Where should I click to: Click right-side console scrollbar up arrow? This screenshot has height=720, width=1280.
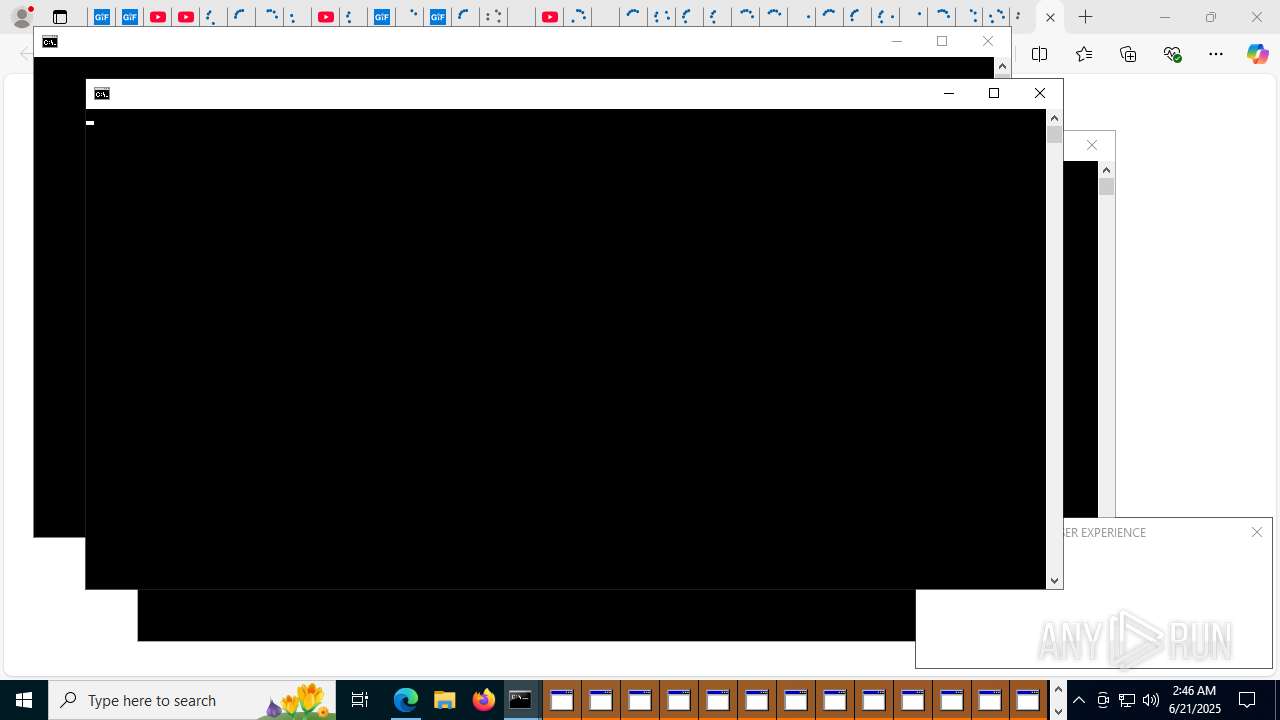(1106, 170)
